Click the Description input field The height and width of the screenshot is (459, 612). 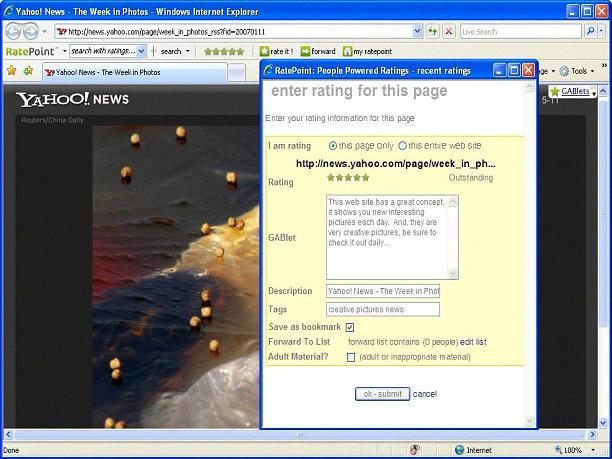click(383, 291)
